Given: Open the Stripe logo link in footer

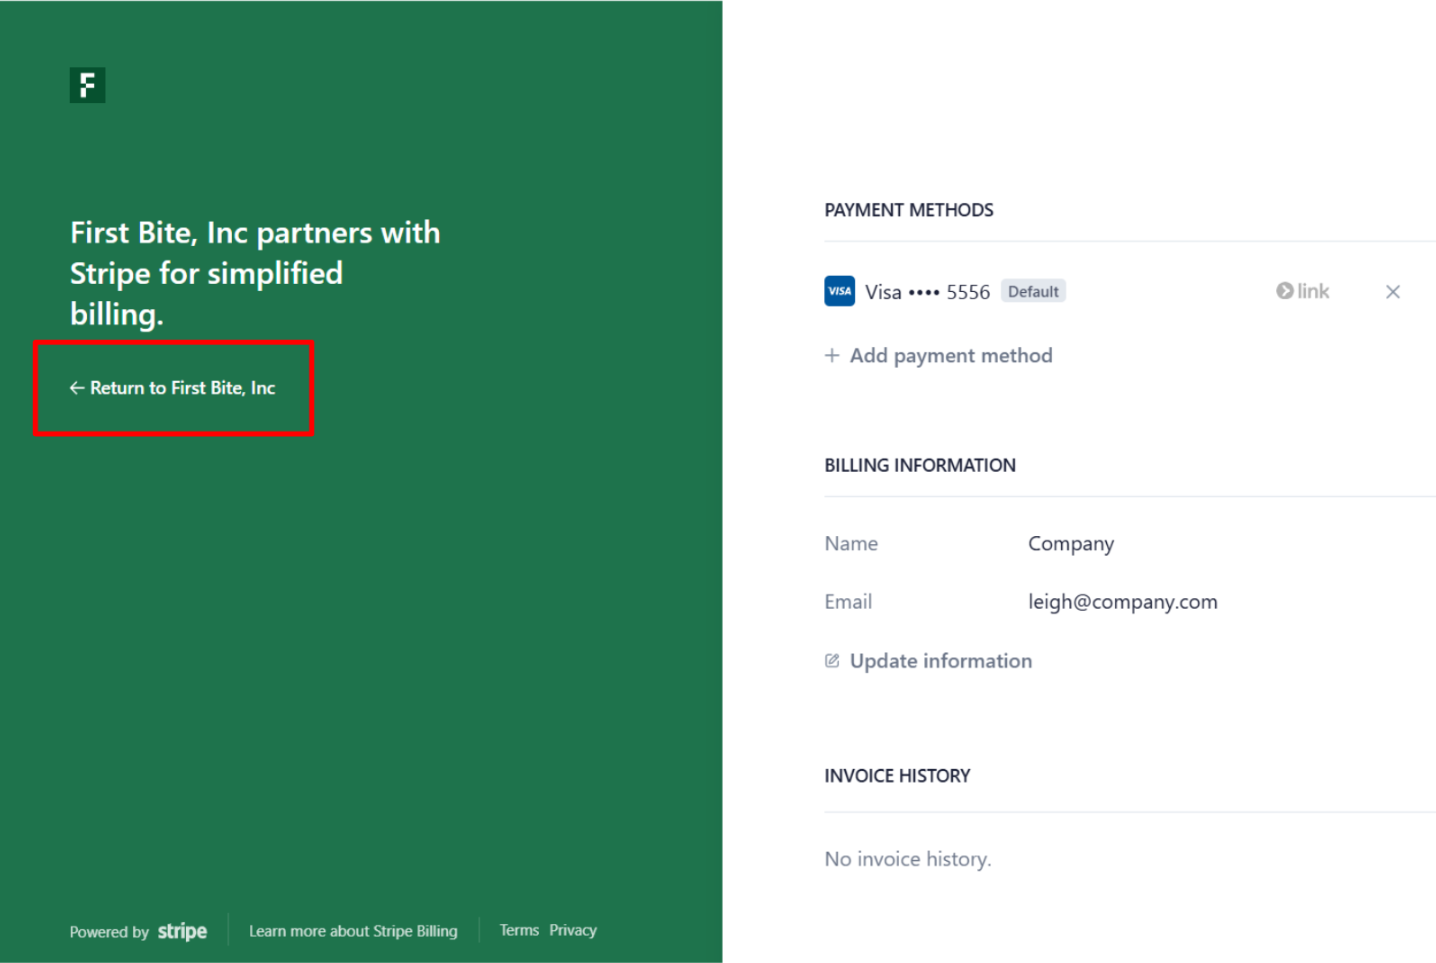Looking at the screenshot, I should pos(182,931).
